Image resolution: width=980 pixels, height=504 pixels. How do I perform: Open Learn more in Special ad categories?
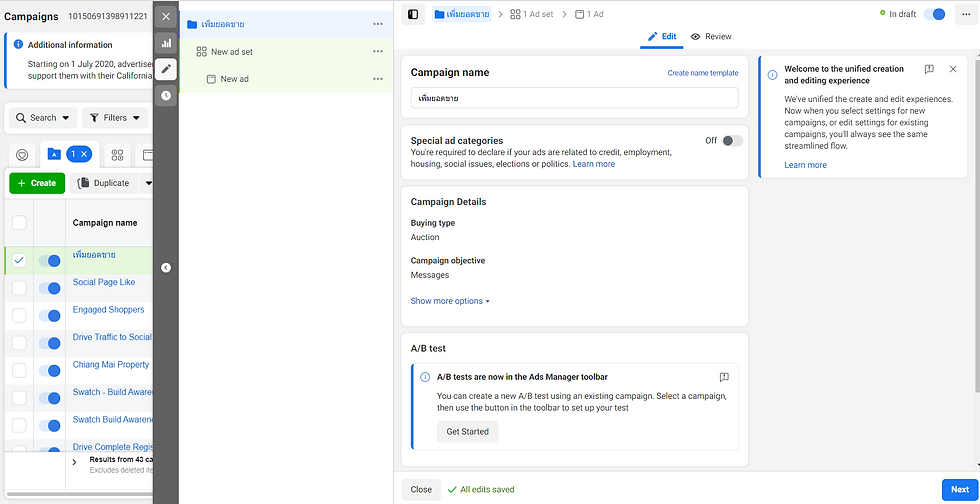click(594, 164)
